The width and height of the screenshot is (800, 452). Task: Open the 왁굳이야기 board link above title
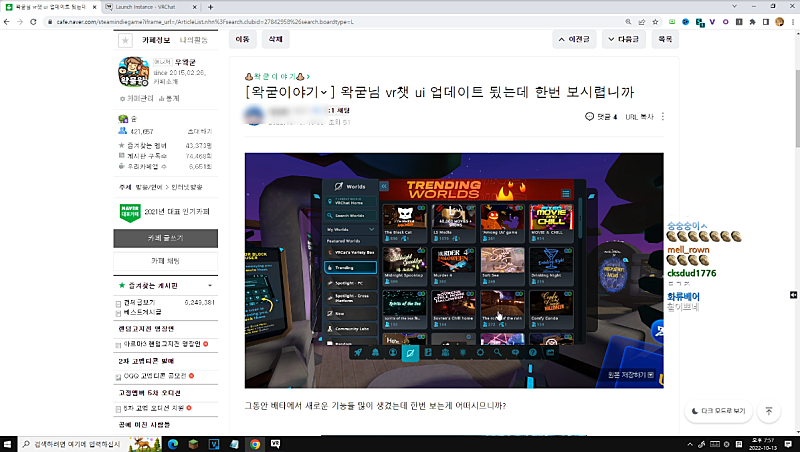click(x=278, y=77)
